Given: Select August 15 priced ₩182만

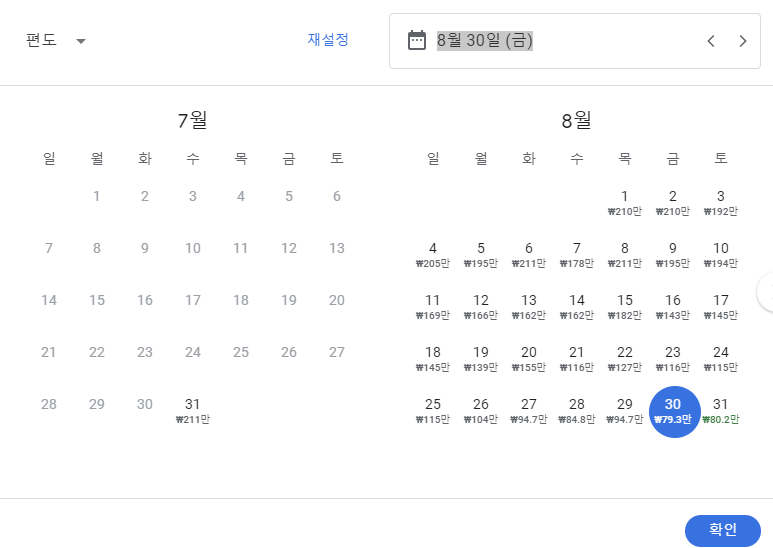Looking at the screenshot, I should [x=625, y=308].
